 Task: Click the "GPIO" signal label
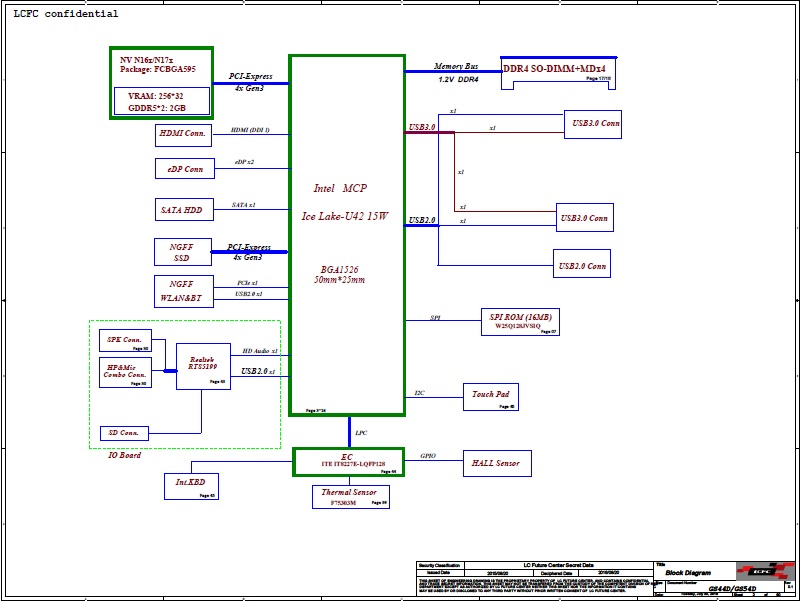pyautogui.click(x=428, y=456)
